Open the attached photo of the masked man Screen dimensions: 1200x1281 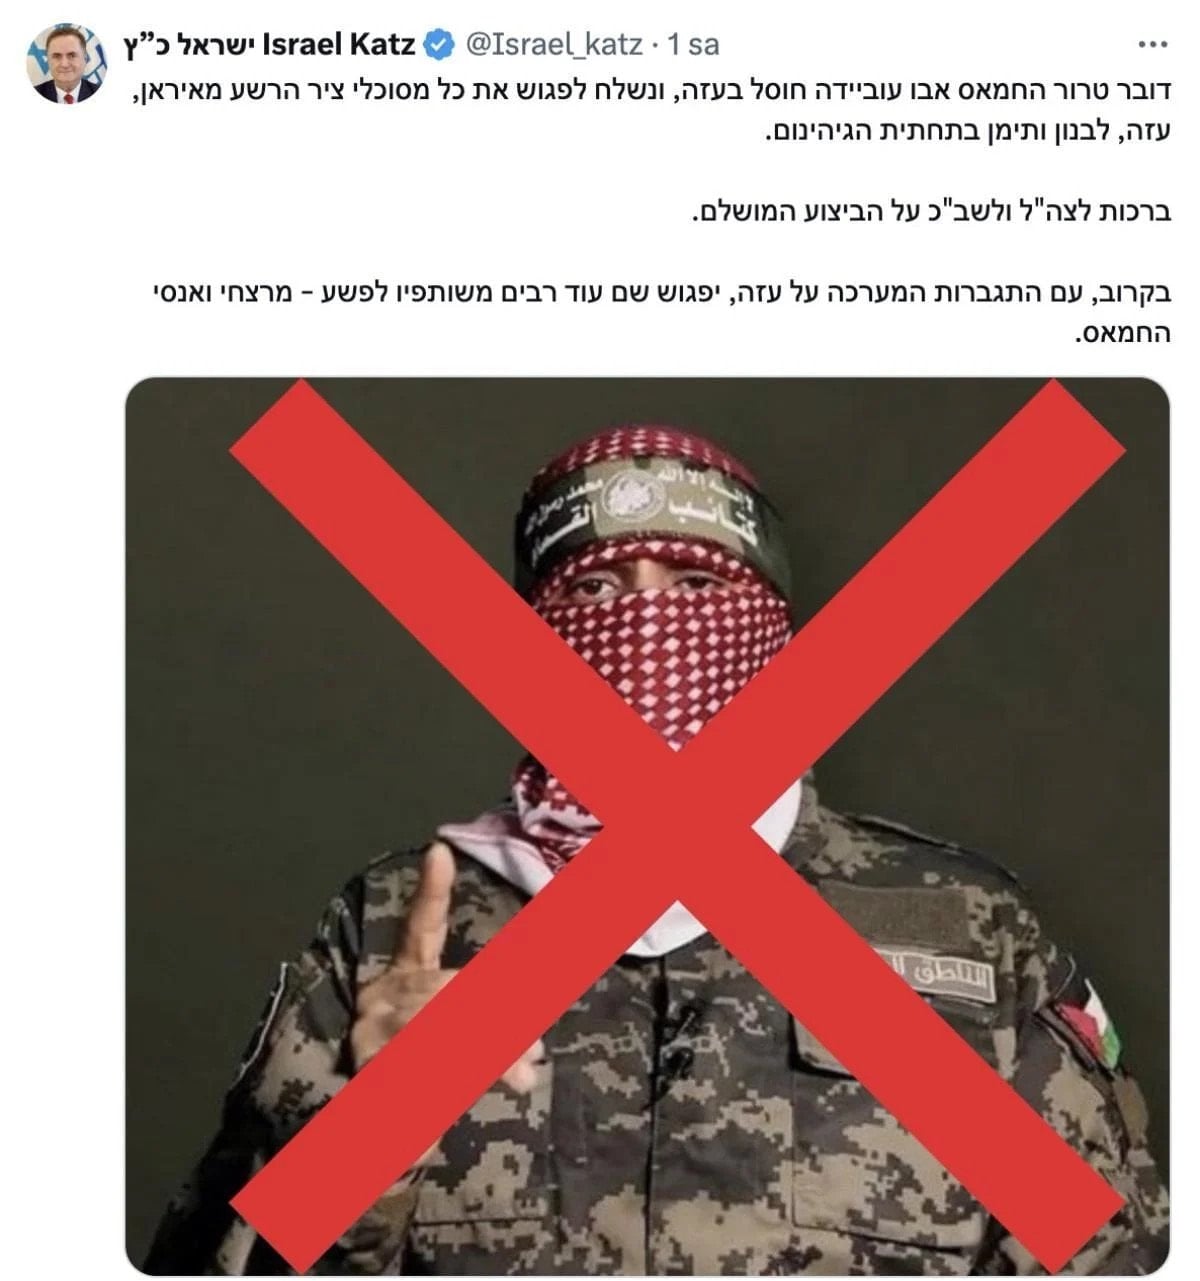tap(647, 826)
